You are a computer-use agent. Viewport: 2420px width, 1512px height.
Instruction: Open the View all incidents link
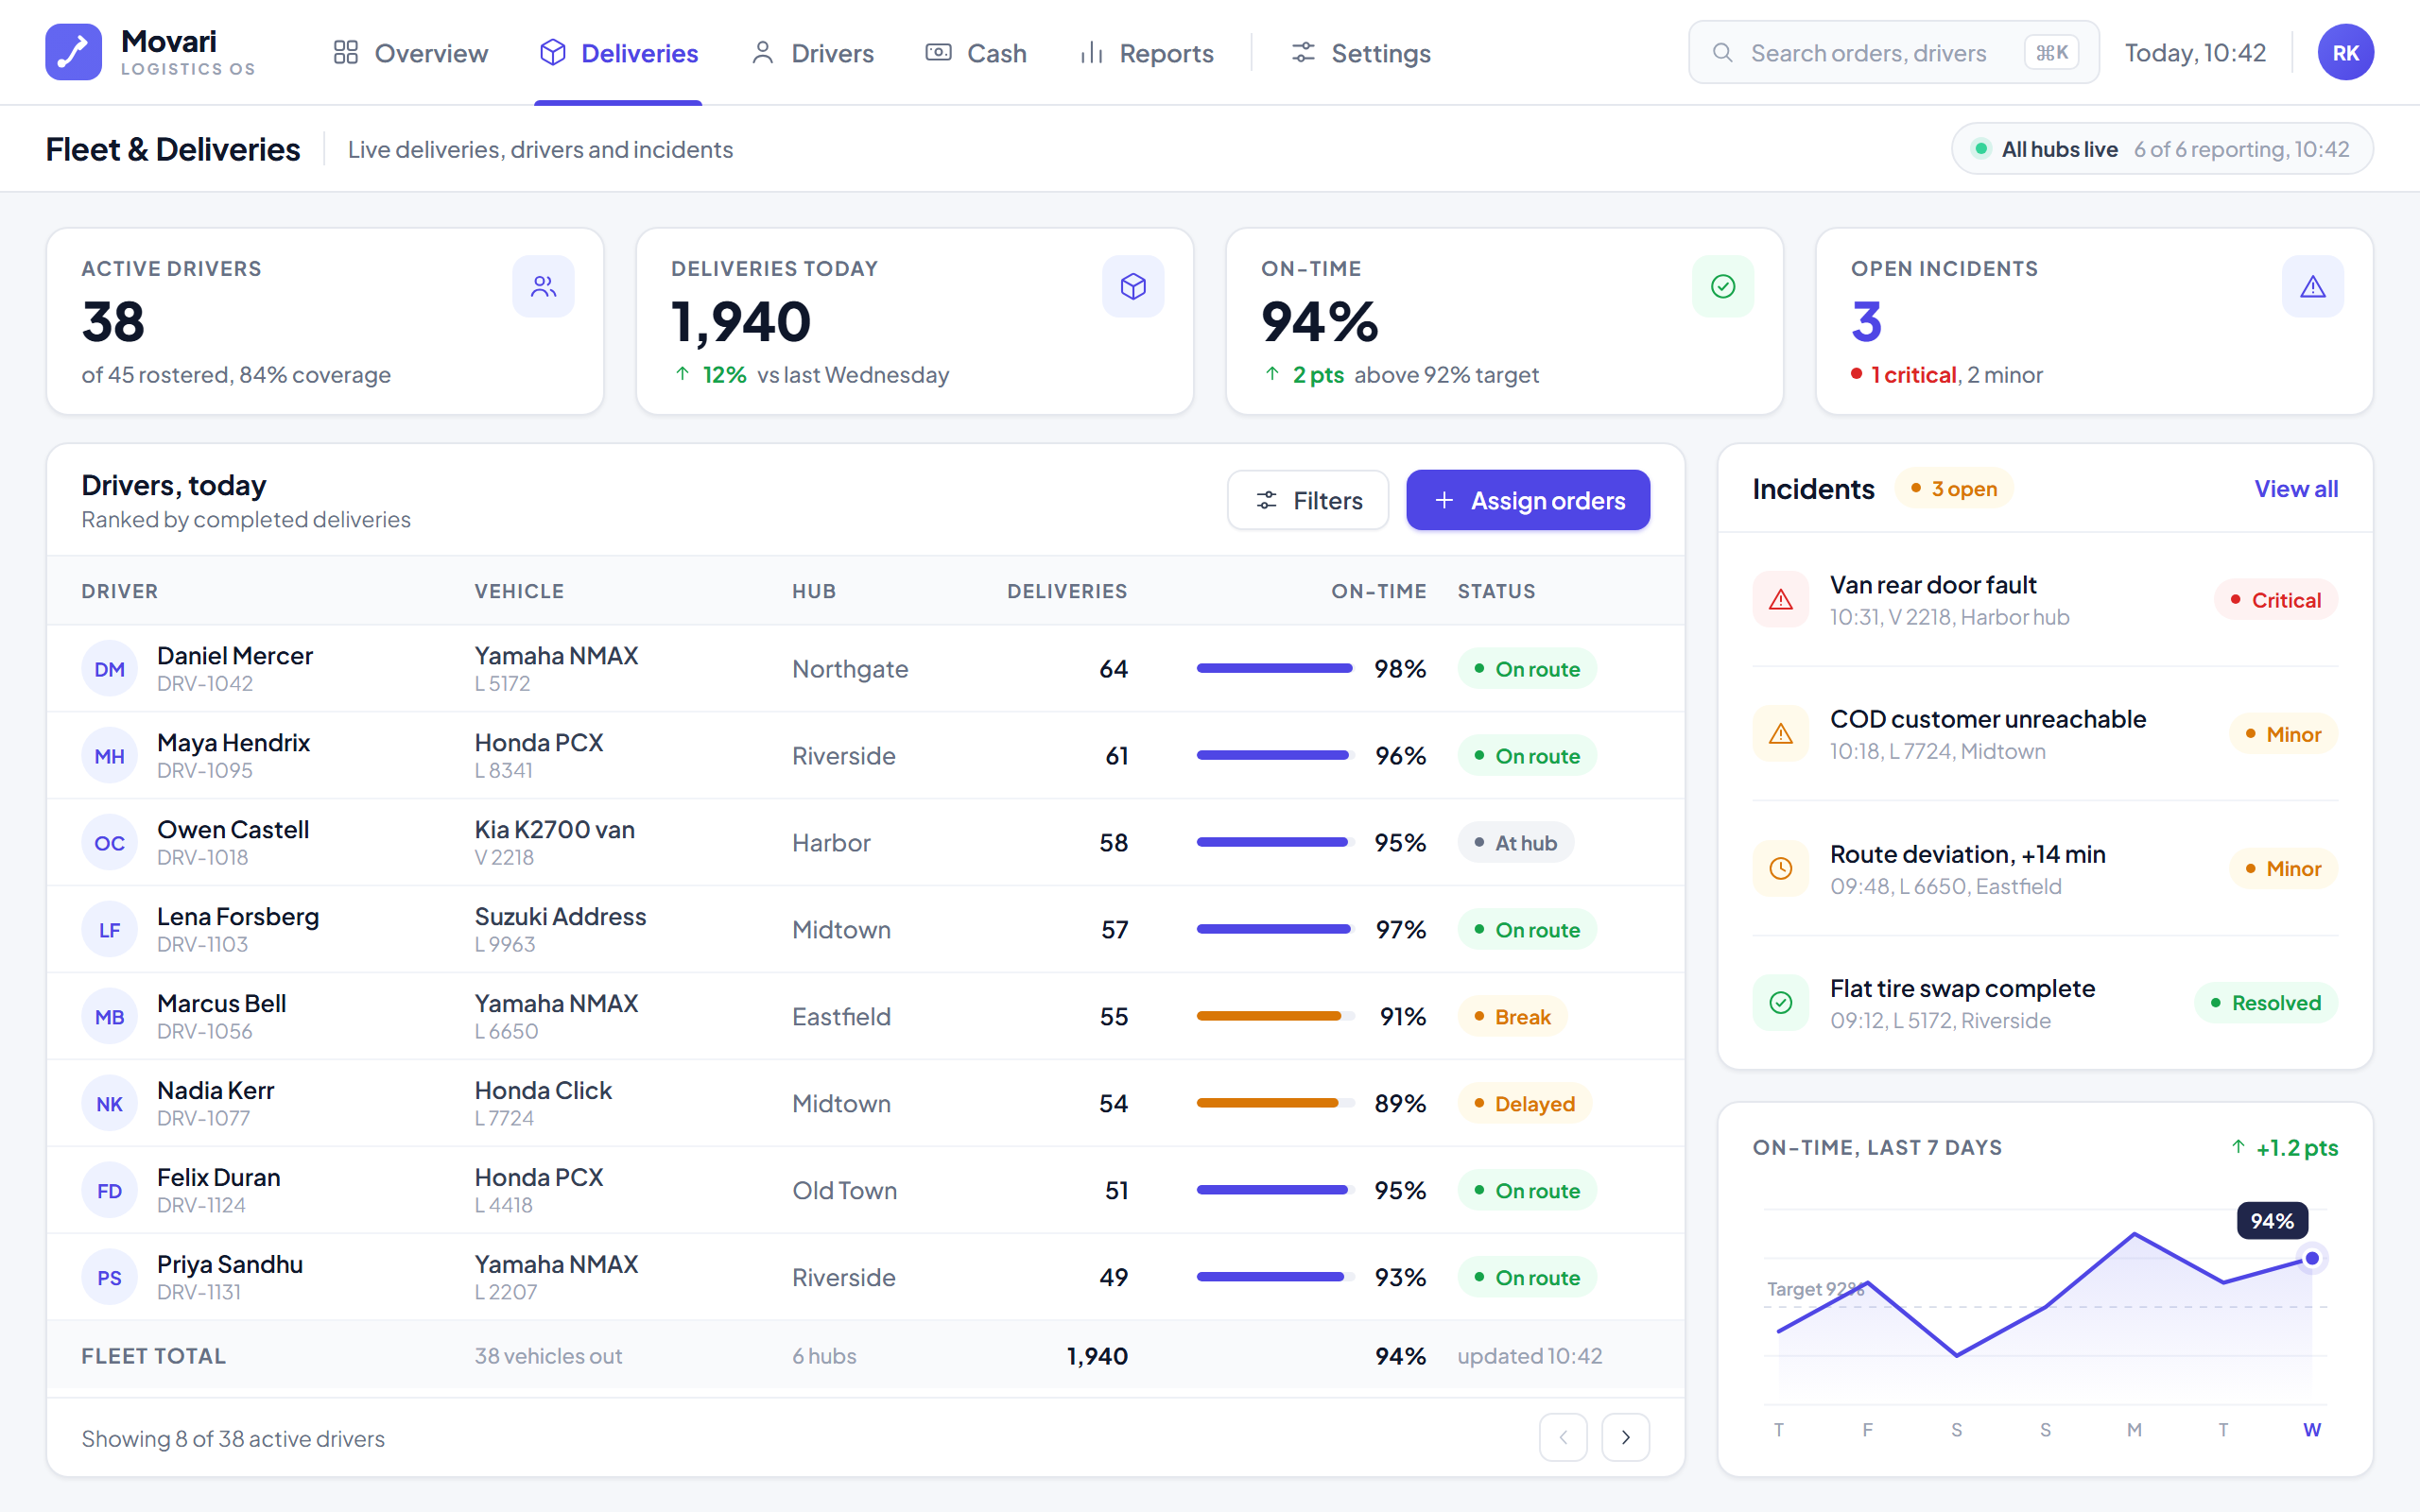tap(2296, 489)
